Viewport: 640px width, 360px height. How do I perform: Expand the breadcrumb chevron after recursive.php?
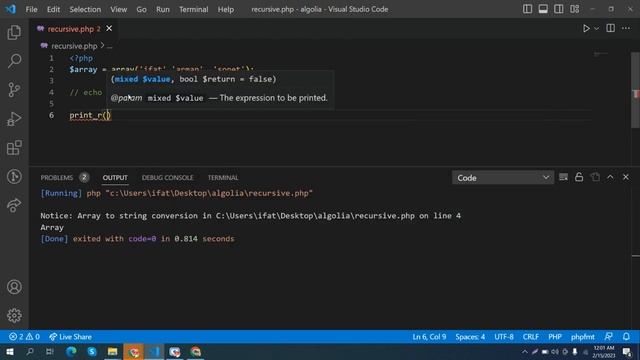point(102,46)
